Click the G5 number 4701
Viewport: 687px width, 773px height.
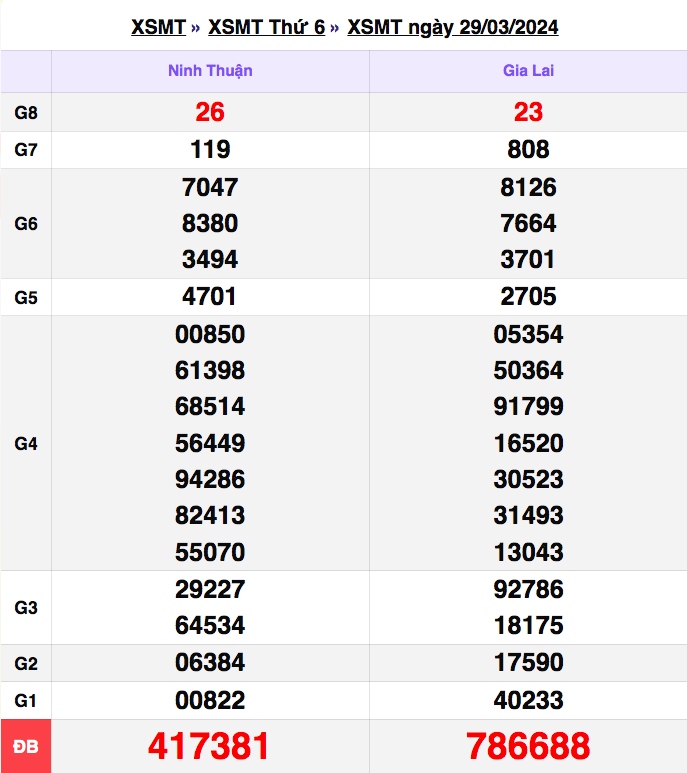[x=210, y=297]
